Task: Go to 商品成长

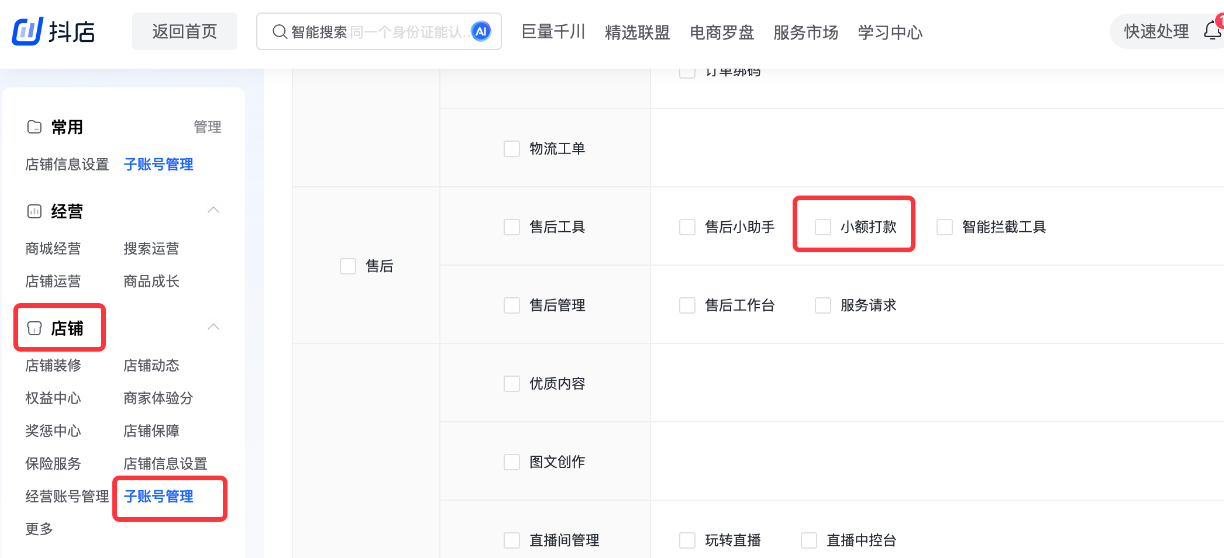Action: click(151, 282)
